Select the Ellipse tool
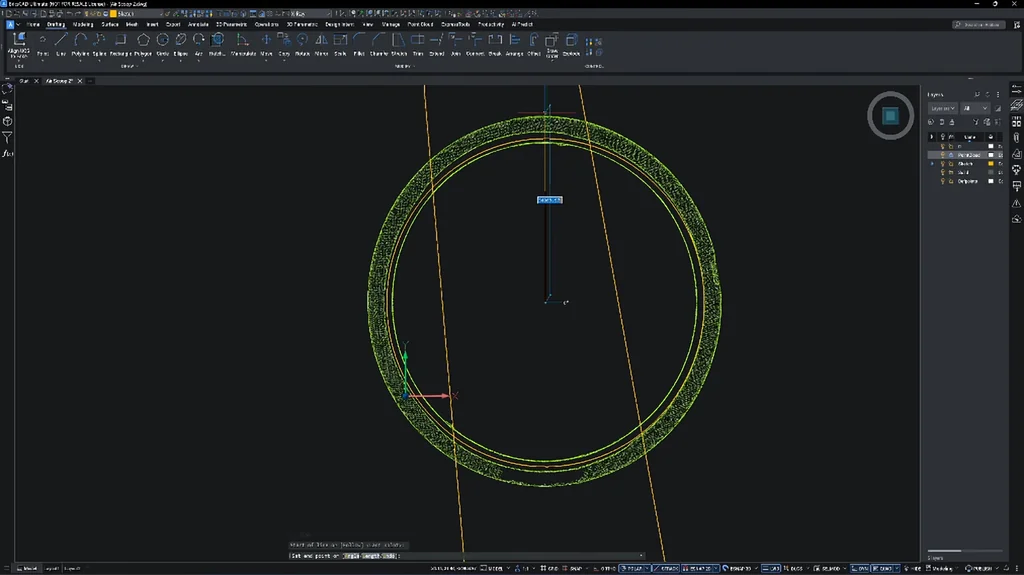The width and height of the screenshot is (1024, 575). click(181, 44)
